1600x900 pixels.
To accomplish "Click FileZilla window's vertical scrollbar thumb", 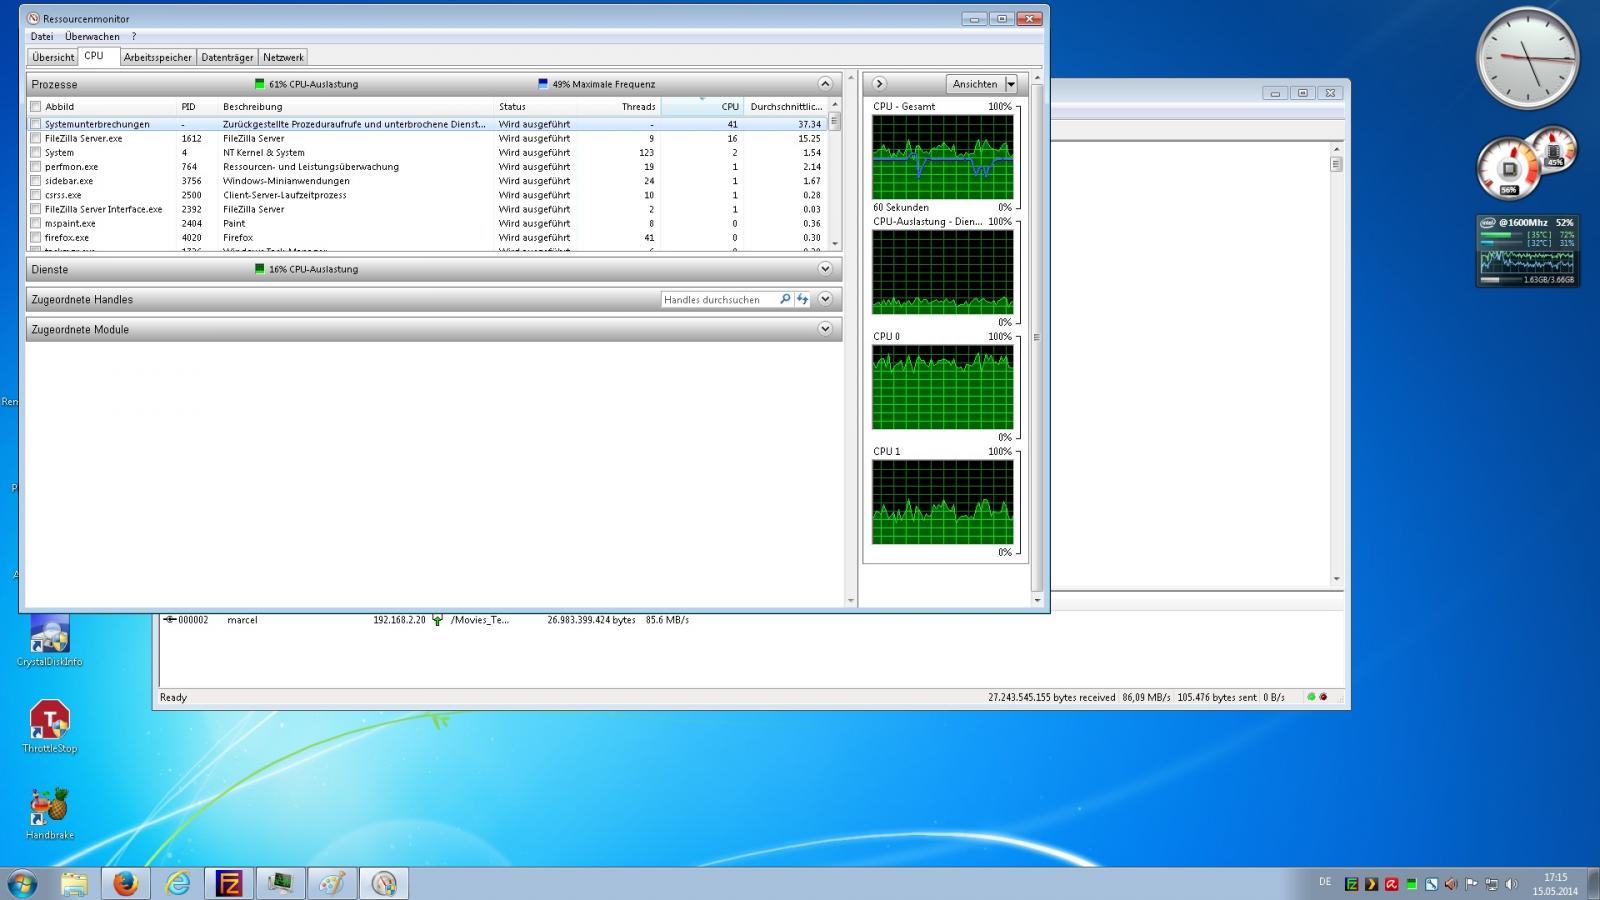I will click(1336, 164).
